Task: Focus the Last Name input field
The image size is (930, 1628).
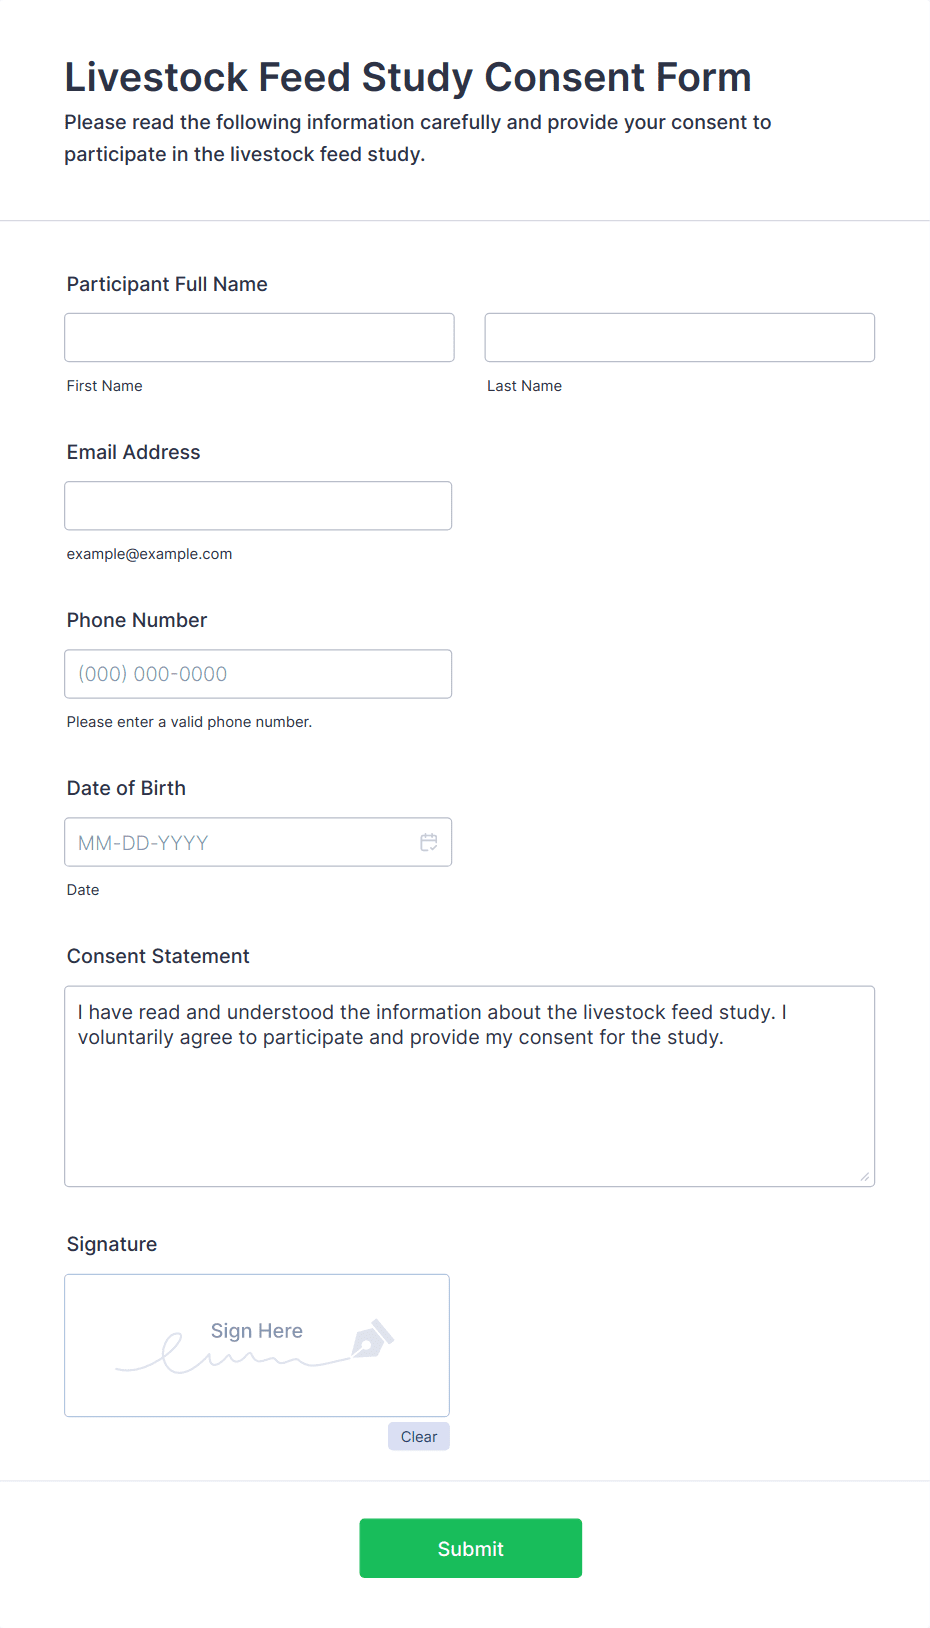Action: (x=679, y=338)
